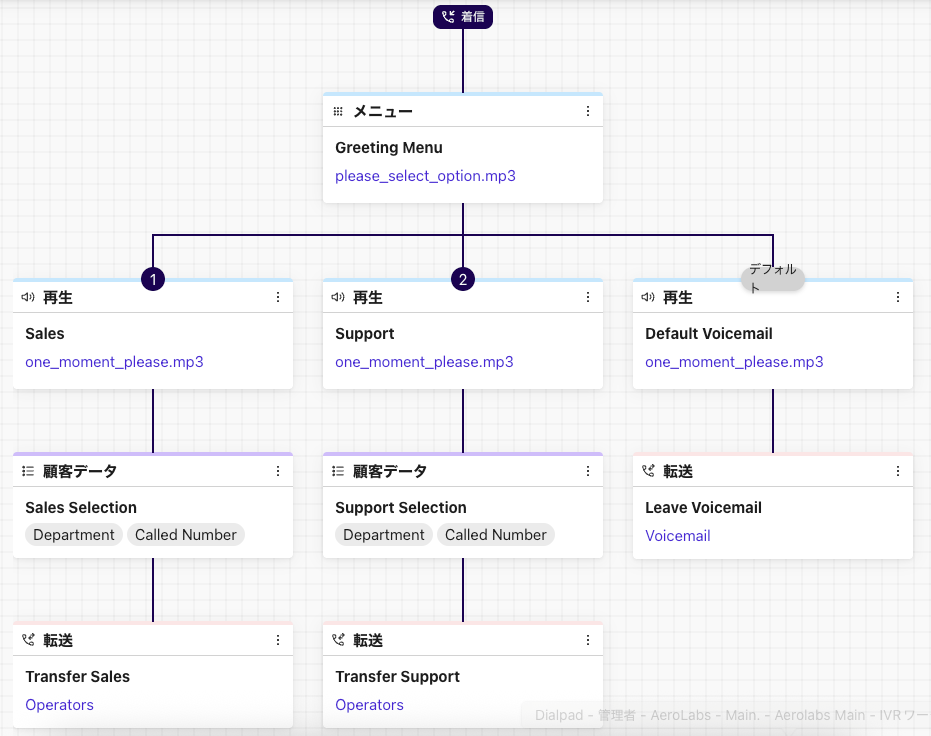931x736 pixels.
Task: Select the Sales Selection title
Action: [81, 507]
